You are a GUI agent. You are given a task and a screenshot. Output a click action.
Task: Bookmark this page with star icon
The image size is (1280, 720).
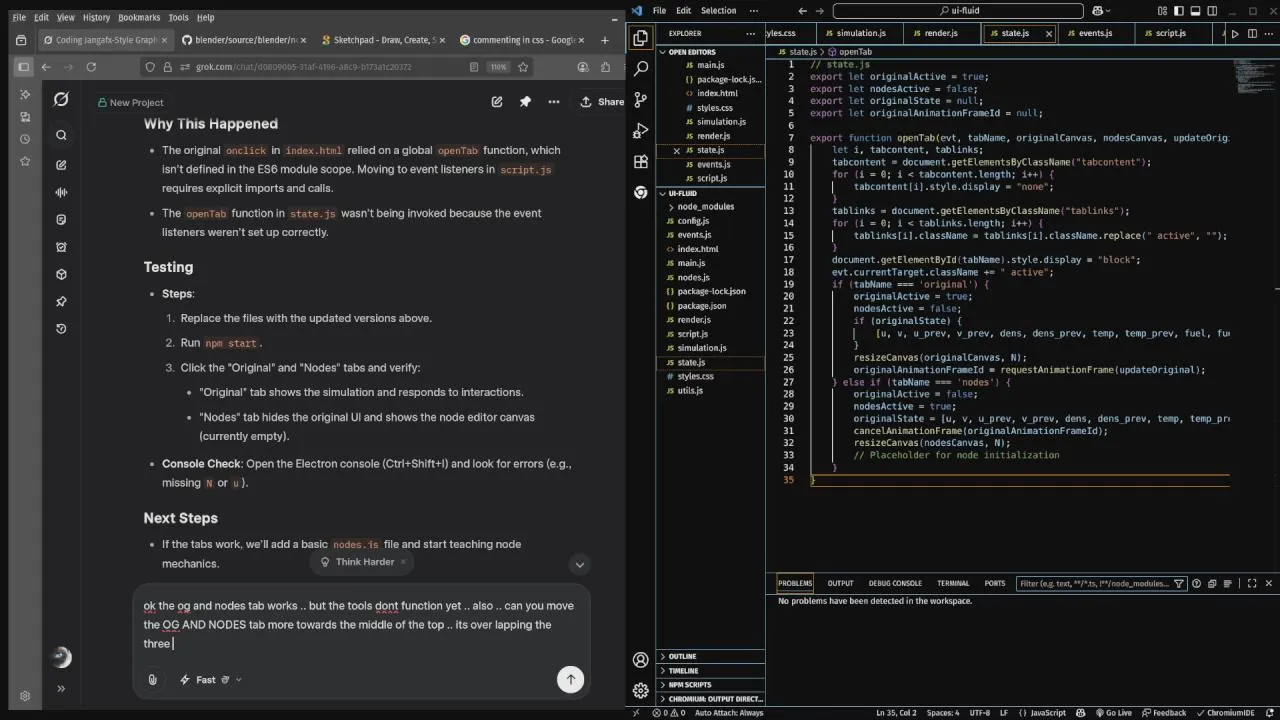(x=523, y=67)
